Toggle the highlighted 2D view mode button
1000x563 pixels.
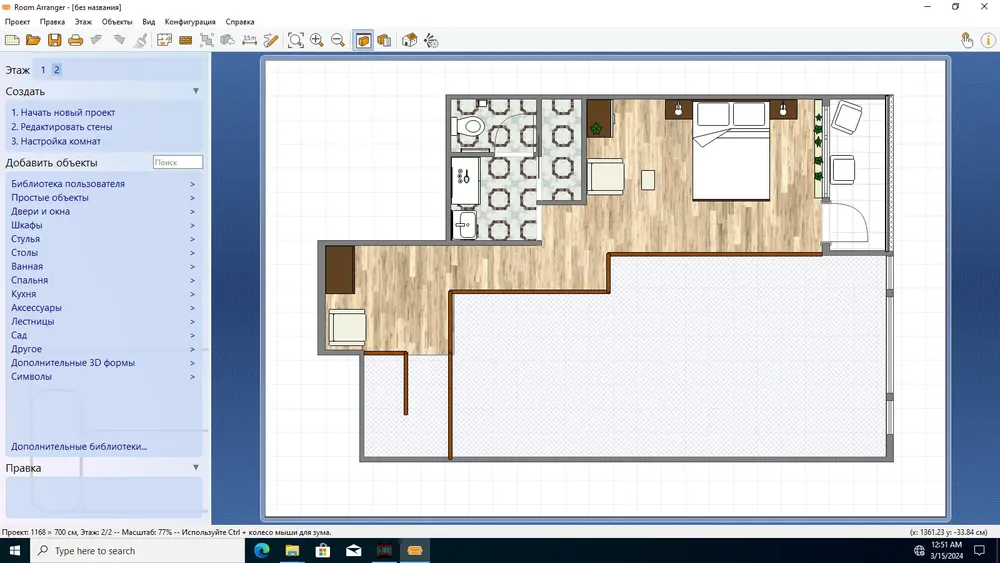tap(364, 40)
